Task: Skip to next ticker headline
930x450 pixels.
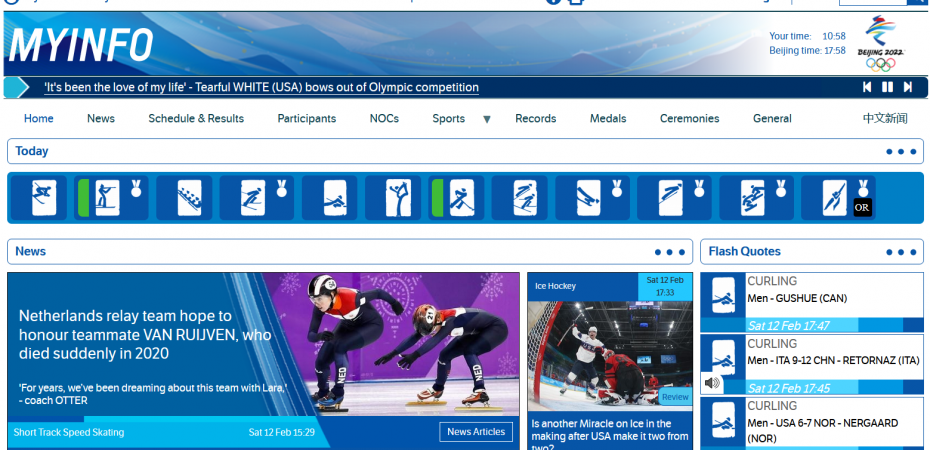Action: (x=907, y=87)
